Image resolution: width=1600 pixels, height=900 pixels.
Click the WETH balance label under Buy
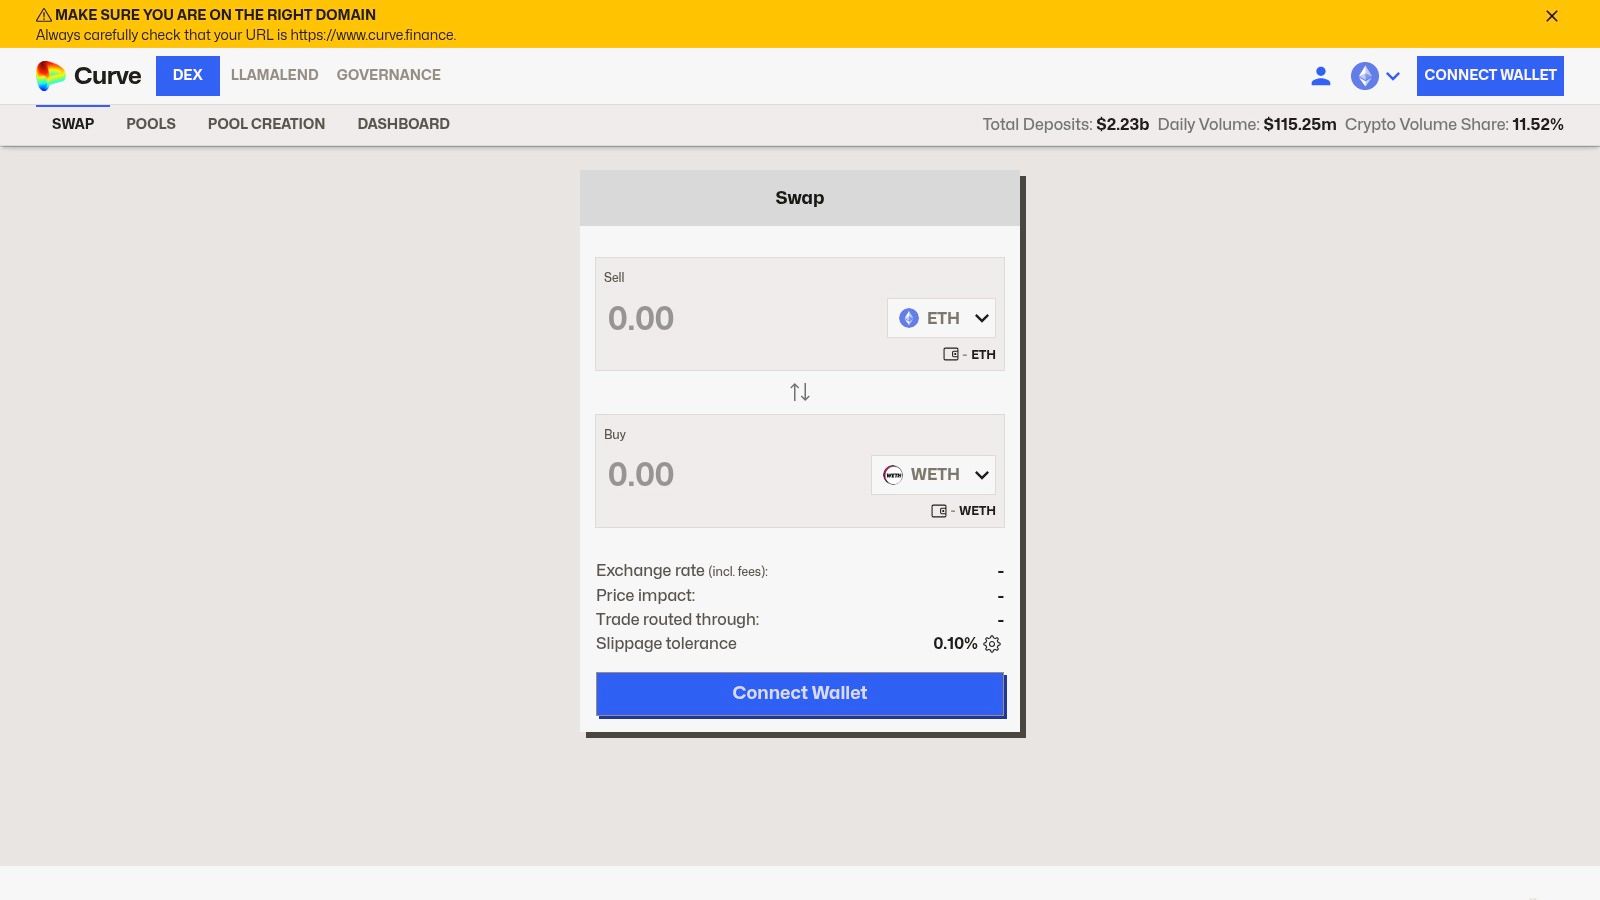977,511
